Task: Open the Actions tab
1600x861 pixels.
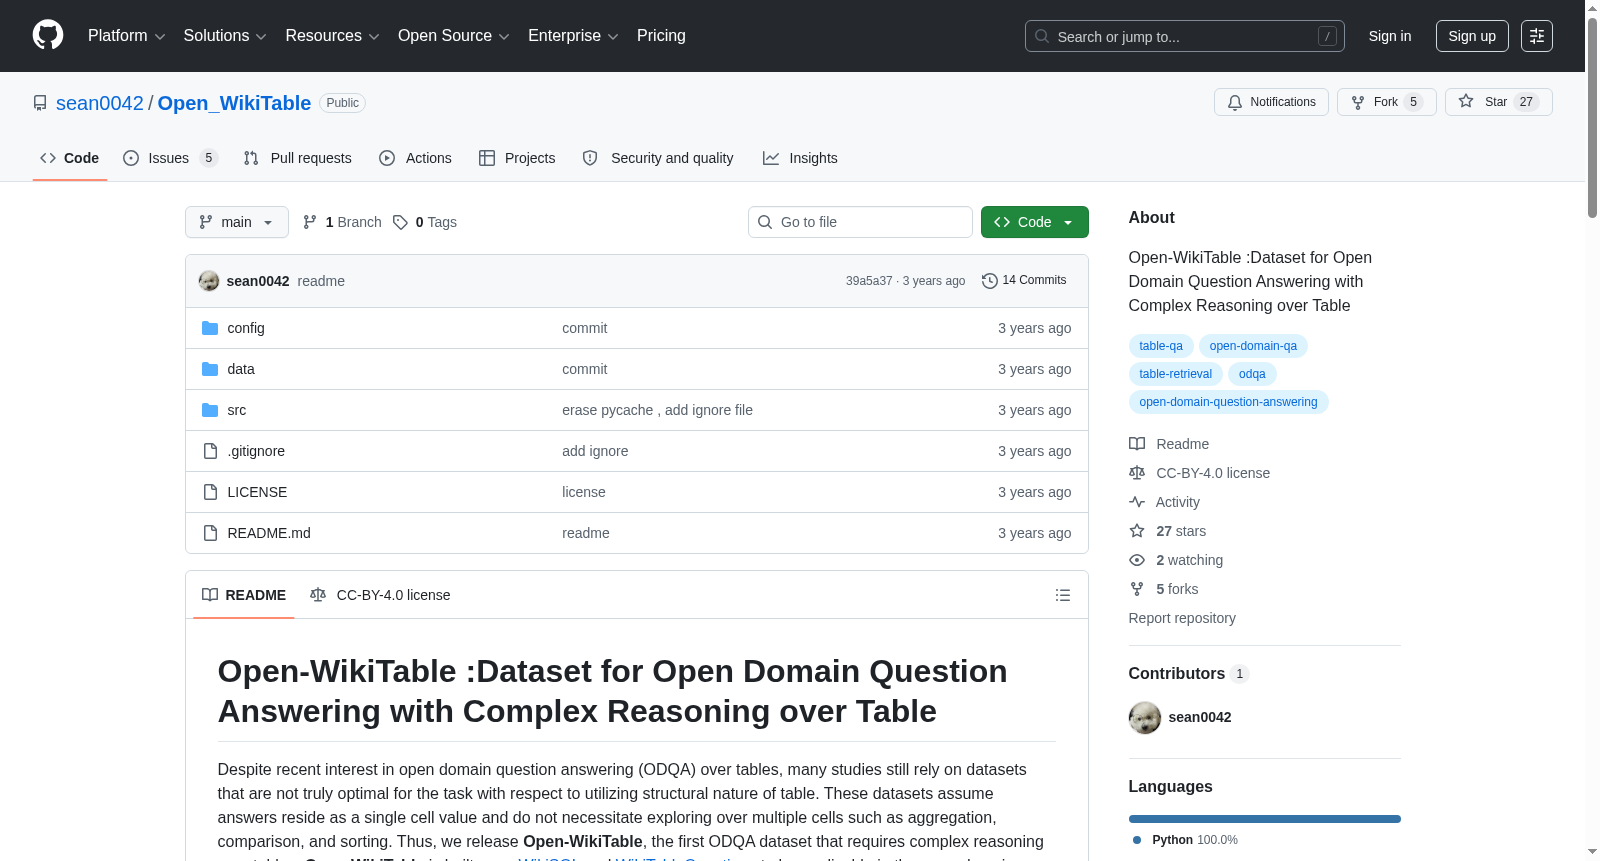Action: (416, 158)
